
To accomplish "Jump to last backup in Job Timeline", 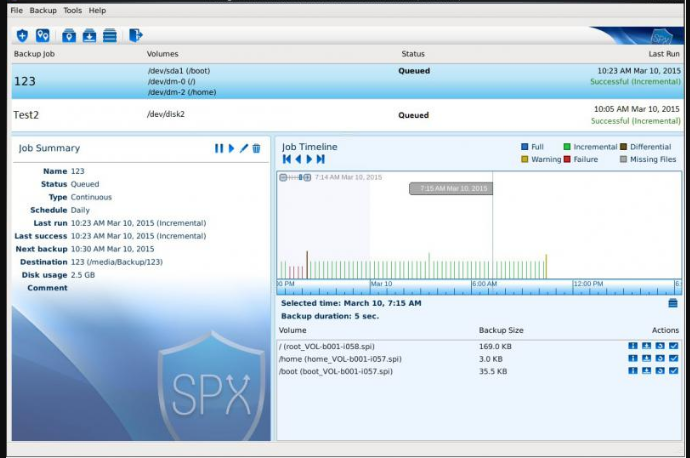I will point(321,159).
